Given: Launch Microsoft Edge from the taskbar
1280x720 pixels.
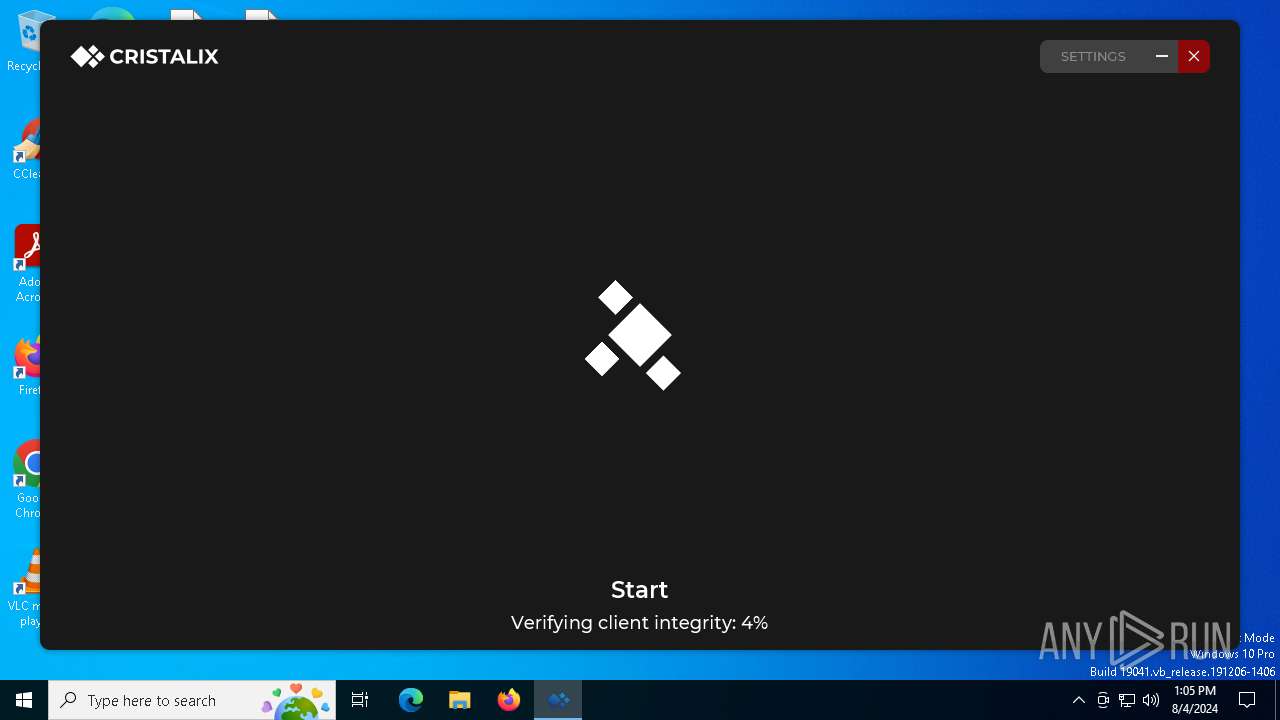Looking at the screenshot, I should pyautogui.click(x=411, y=700).
